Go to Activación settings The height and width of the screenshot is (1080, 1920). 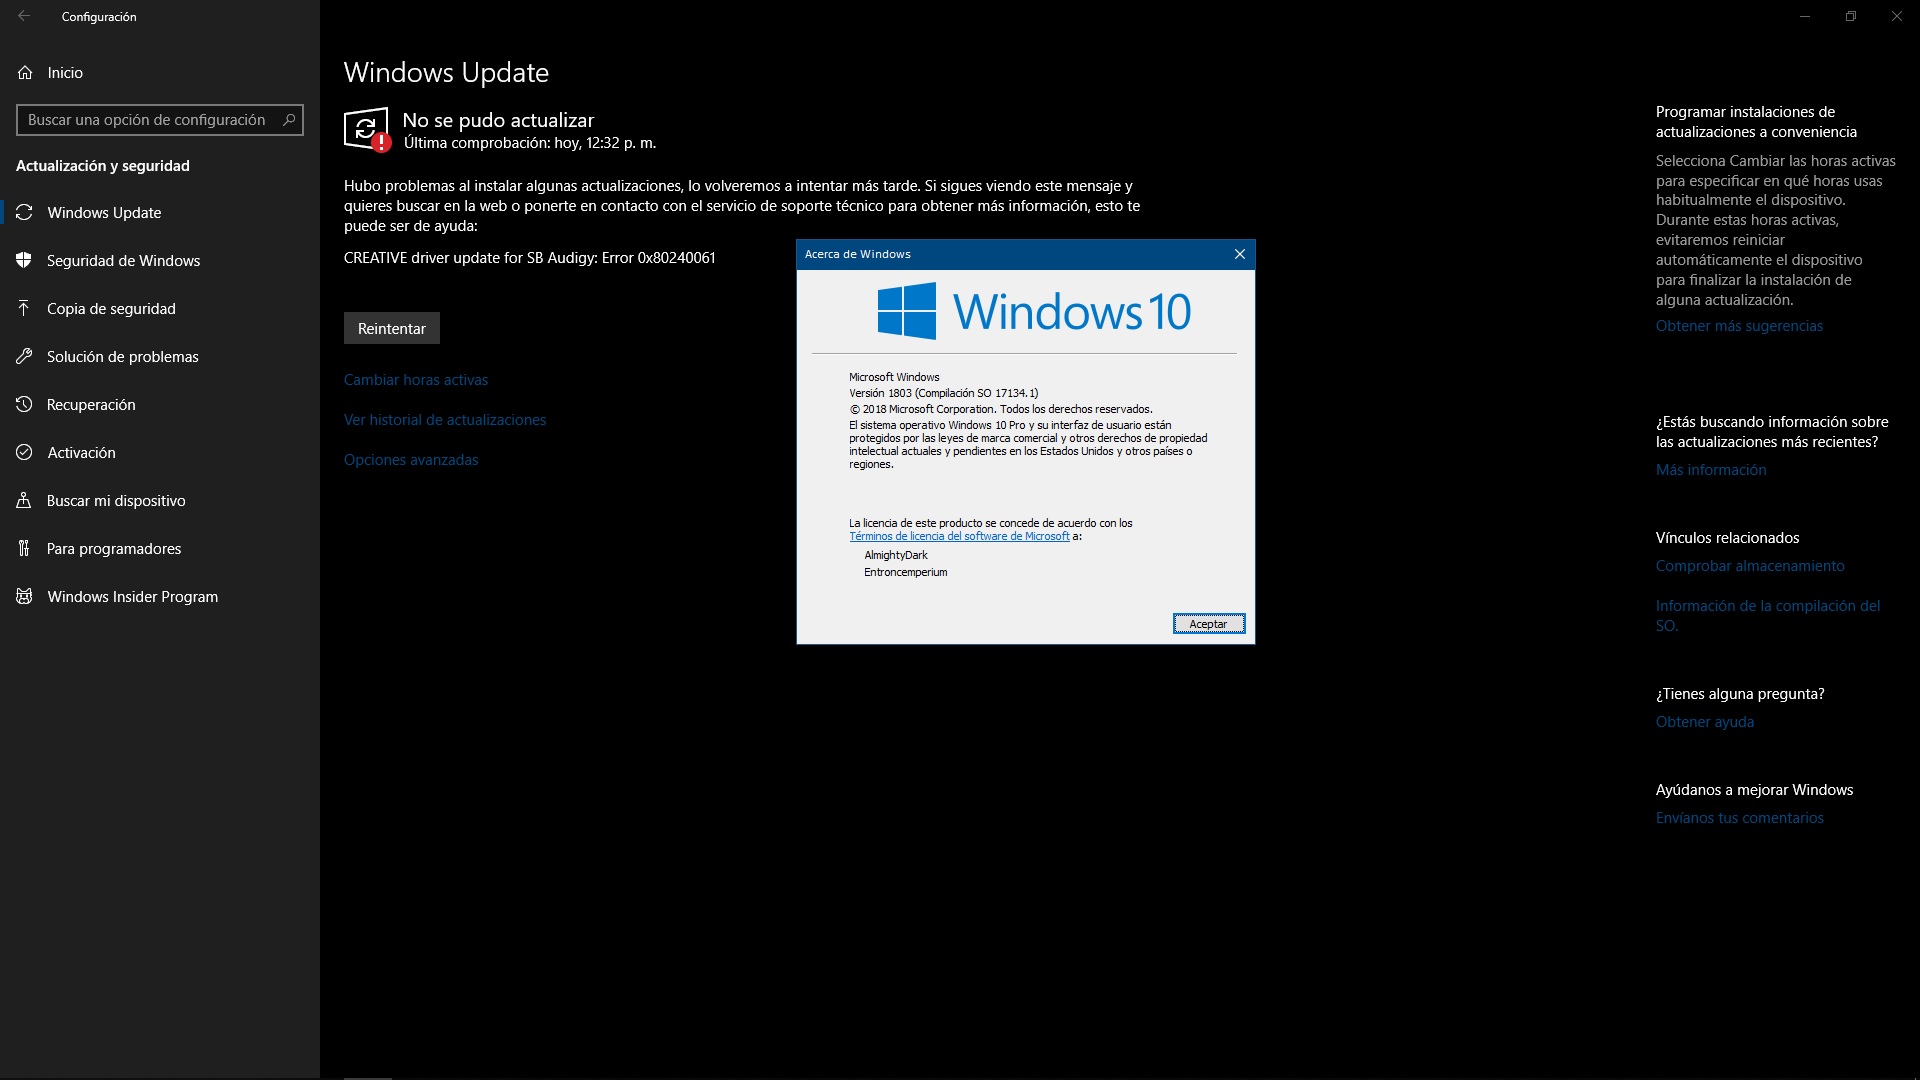click(160, 452)
